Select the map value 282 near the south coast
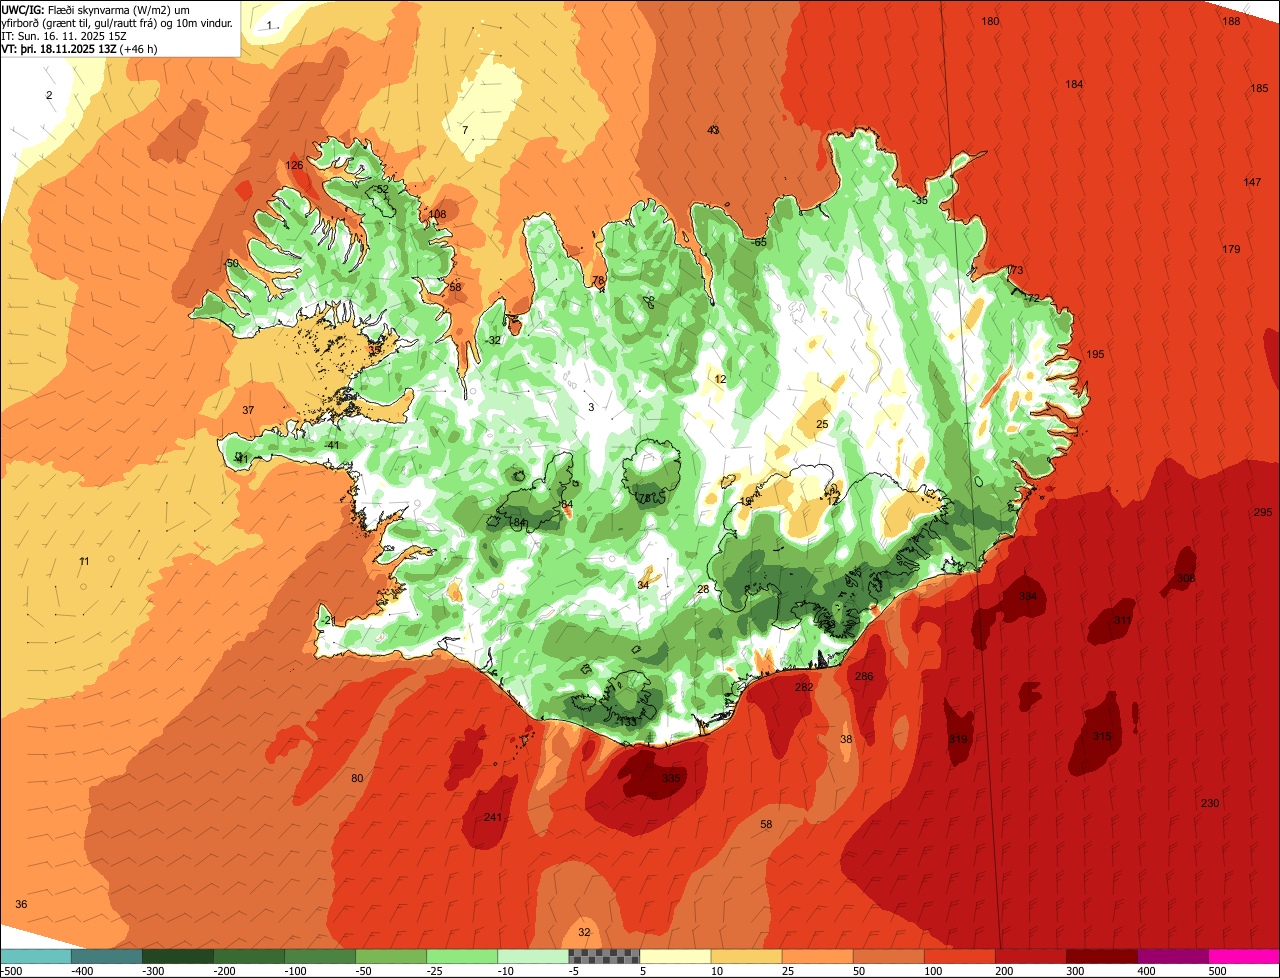The width and height of the screenshot is (1280, 978). 804,687
